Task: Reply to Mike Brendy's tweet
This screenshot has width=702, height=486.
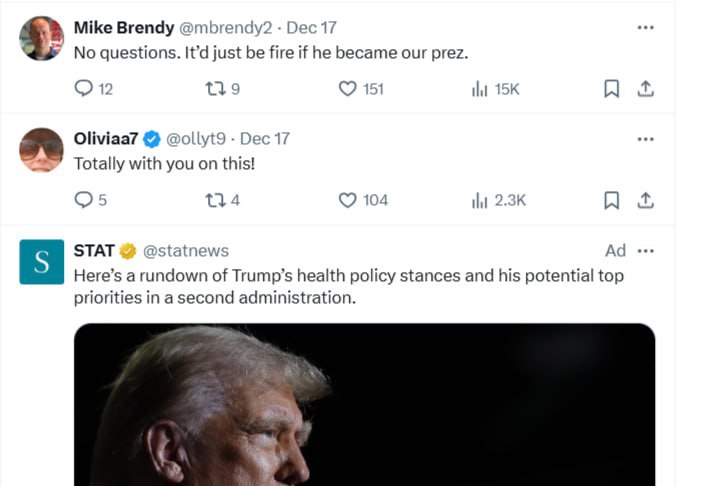Action: (x=84, y=89)
